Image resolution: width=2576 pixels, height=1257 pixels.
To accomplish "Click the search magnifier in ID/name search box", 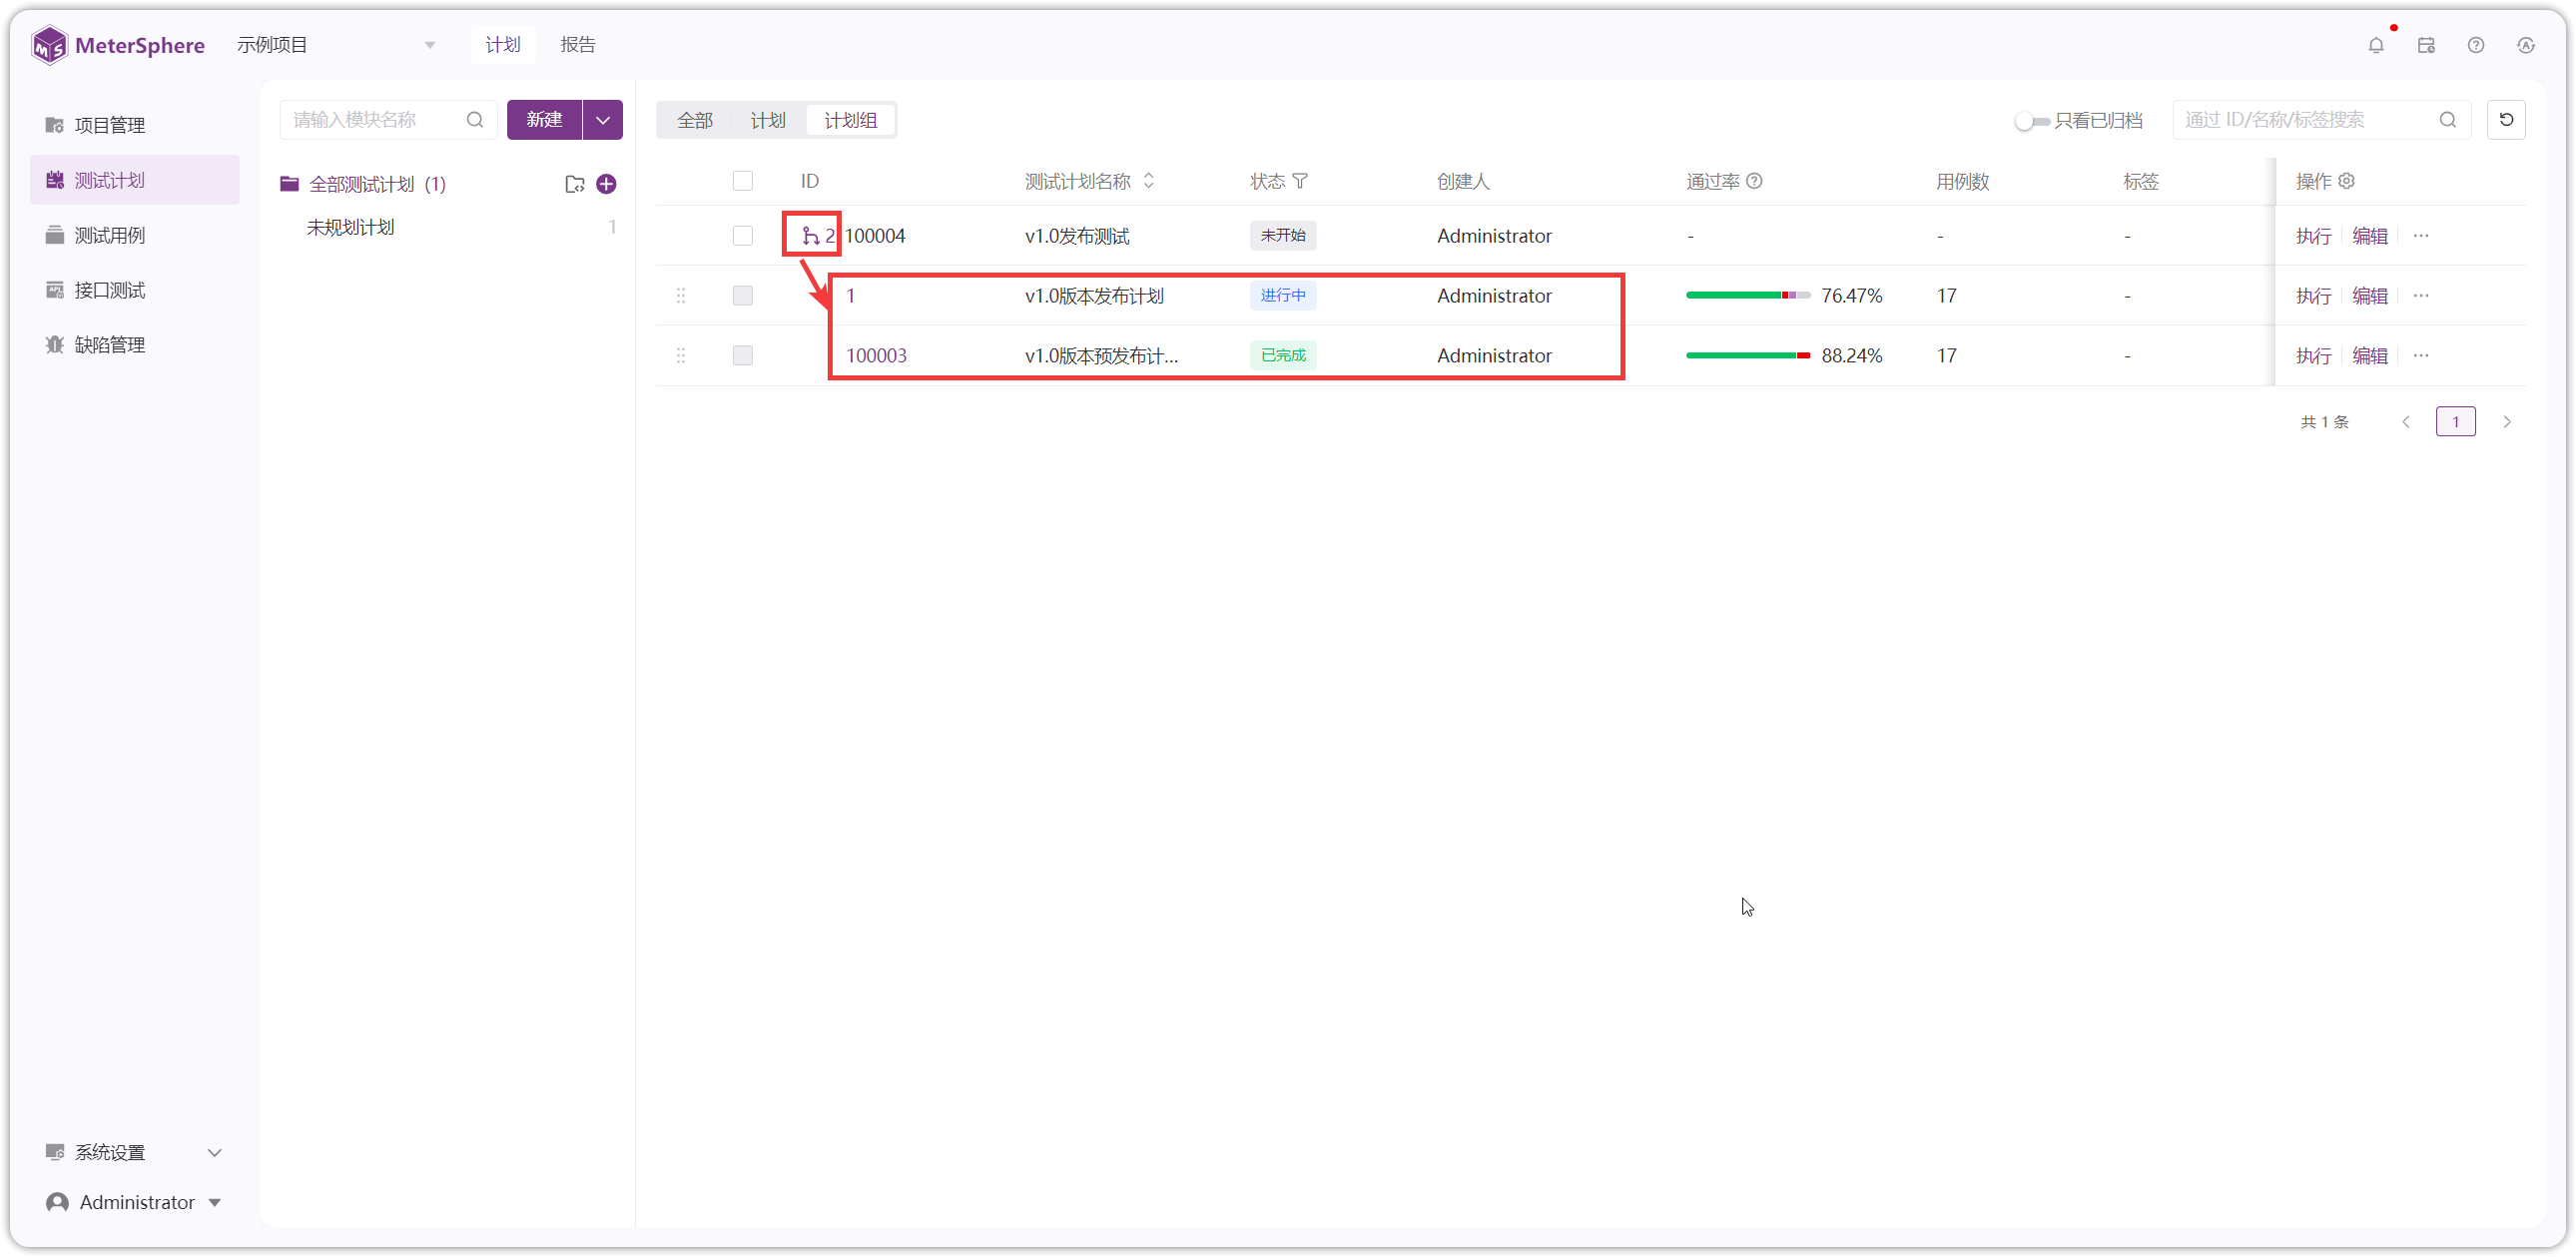I will (x=2448, y=120).
